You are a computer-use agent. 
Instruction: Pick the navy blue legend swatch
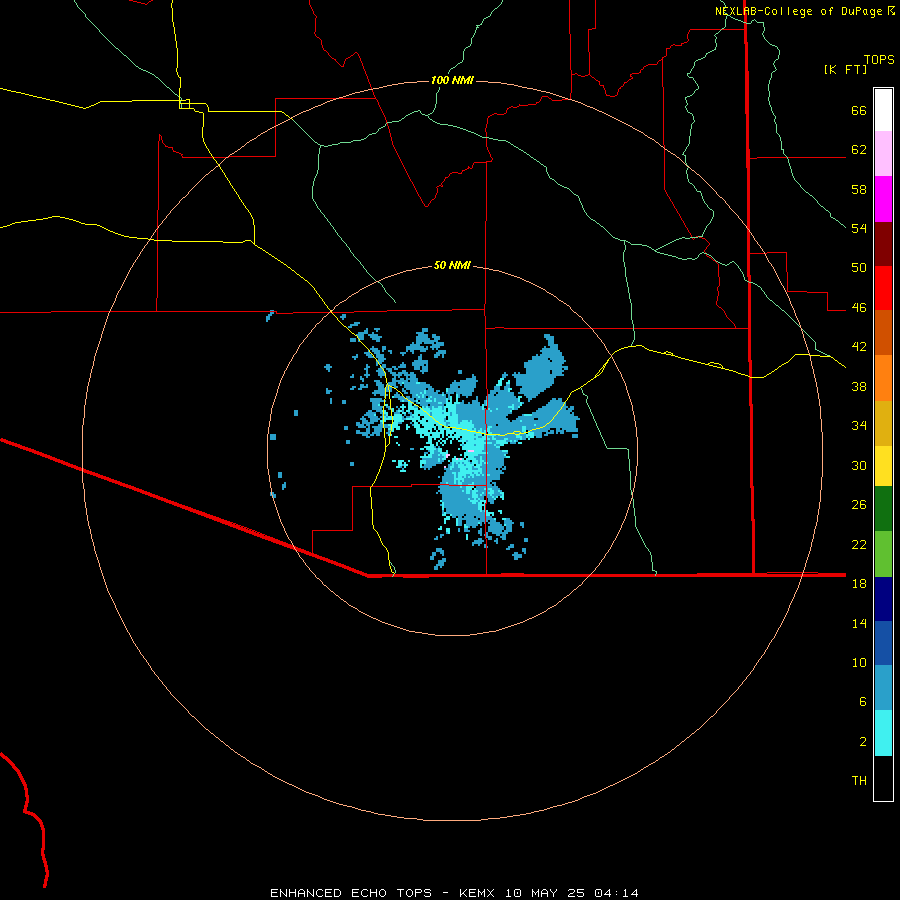click(x=883, y=599)
